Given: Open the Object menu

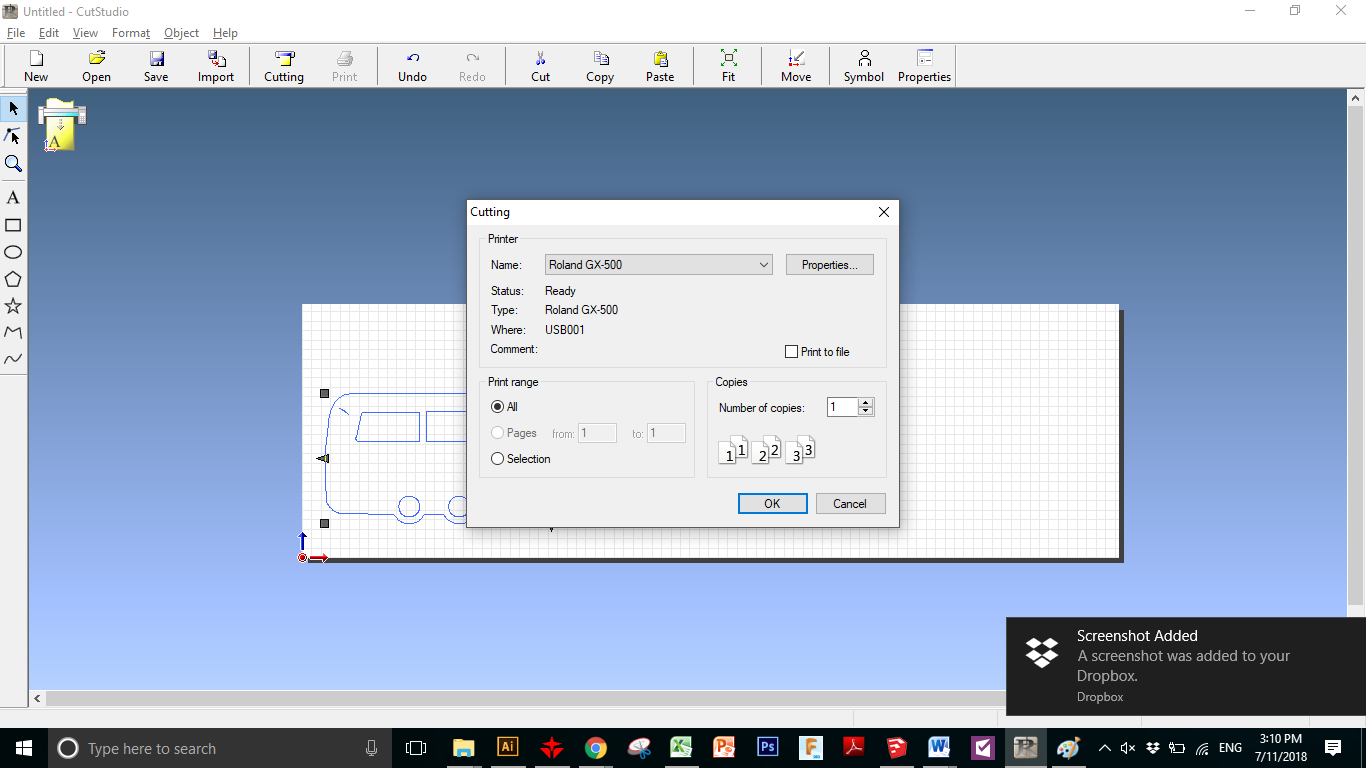Looking at the screenshot, I should click(182, 33).
